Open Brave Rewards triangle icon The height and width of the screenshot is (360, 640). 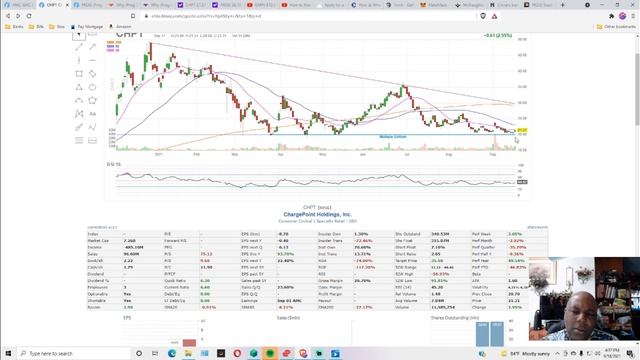(494, 16)
